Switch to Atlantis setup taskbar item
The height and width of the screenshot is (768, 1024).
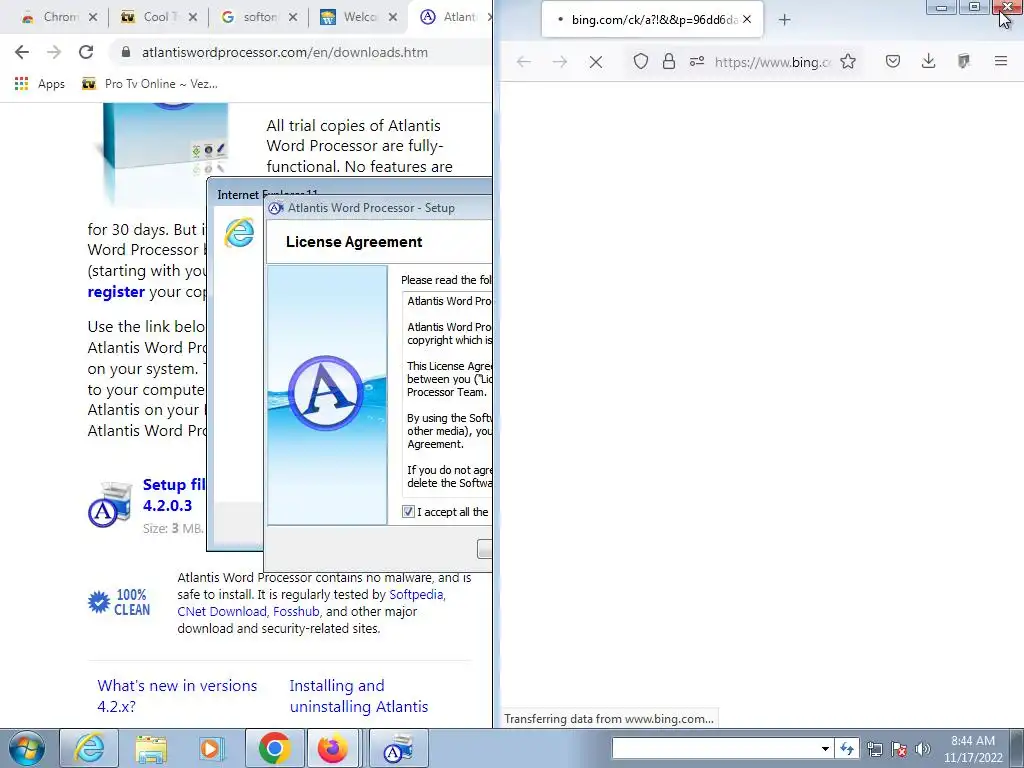pyautogui.click(x=398, y=748)
